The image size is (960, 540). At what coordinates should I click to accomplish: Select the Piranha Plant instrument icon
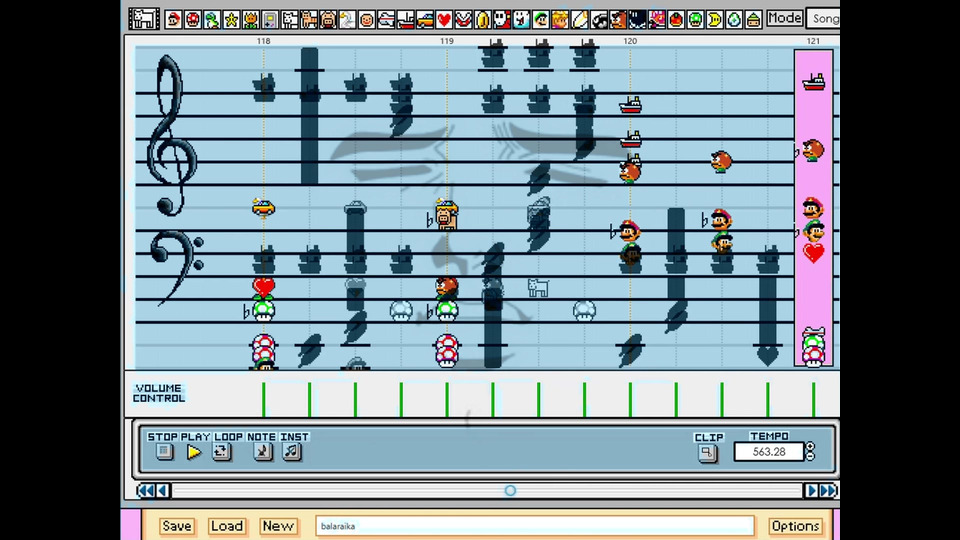tap(463, 20)
